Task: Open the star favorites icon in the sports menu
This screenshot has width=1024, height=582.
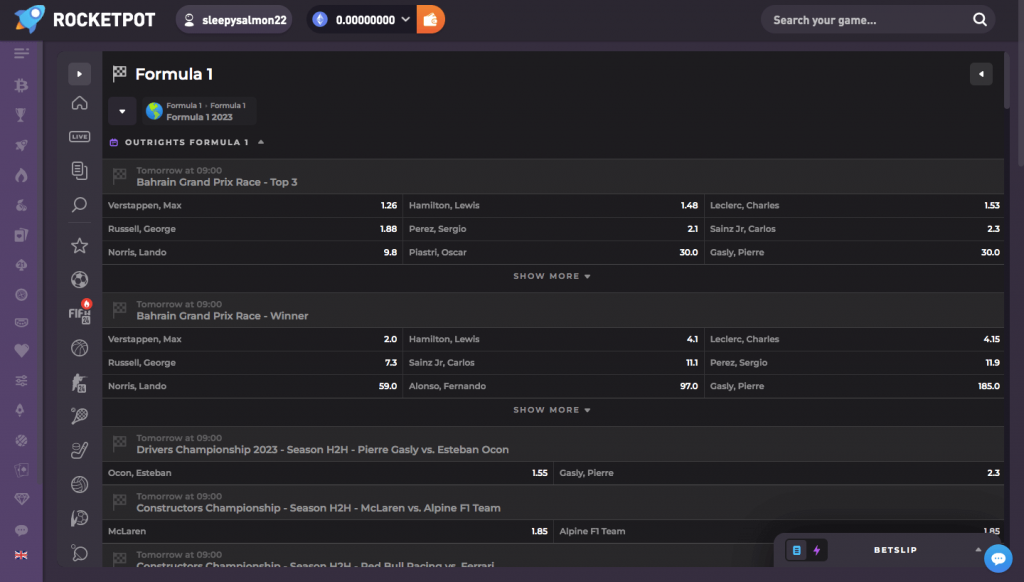Action: point(80,246)
